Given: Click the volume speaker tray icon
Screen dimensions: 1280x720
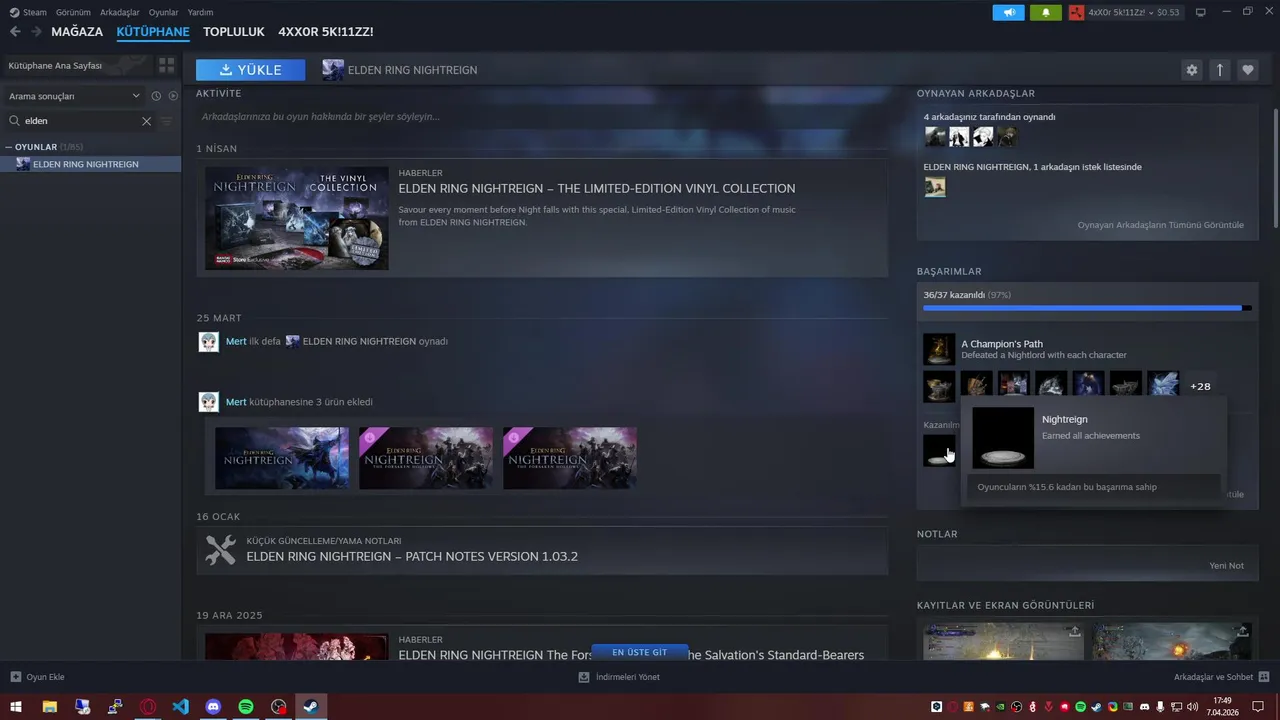Looking at the screenshot, I should [1192, 707].
